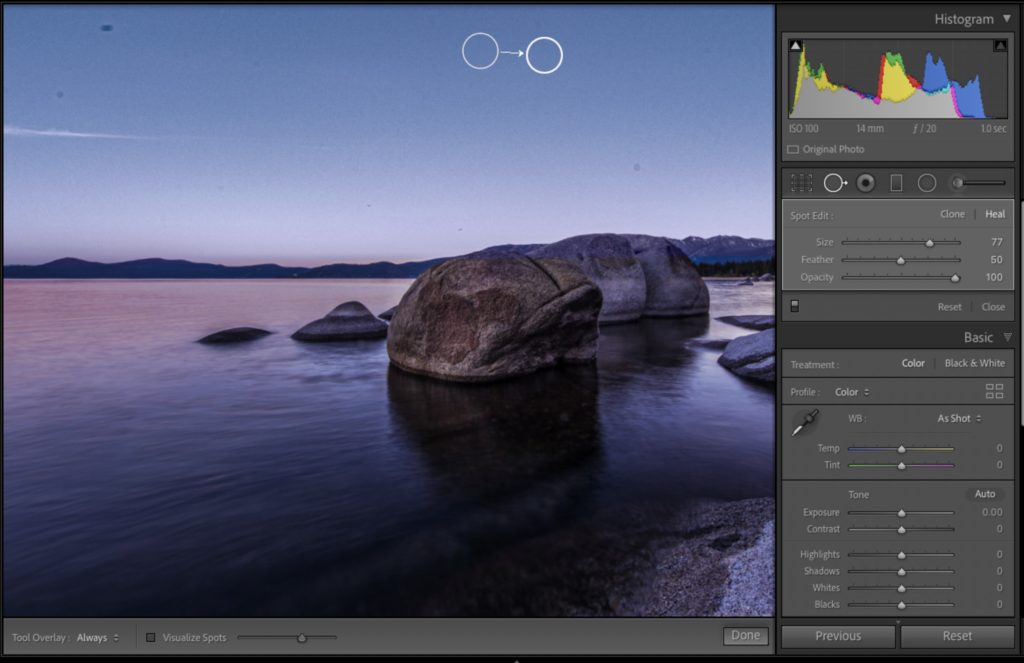Switch Treatment to Black & White

(975, 363)
